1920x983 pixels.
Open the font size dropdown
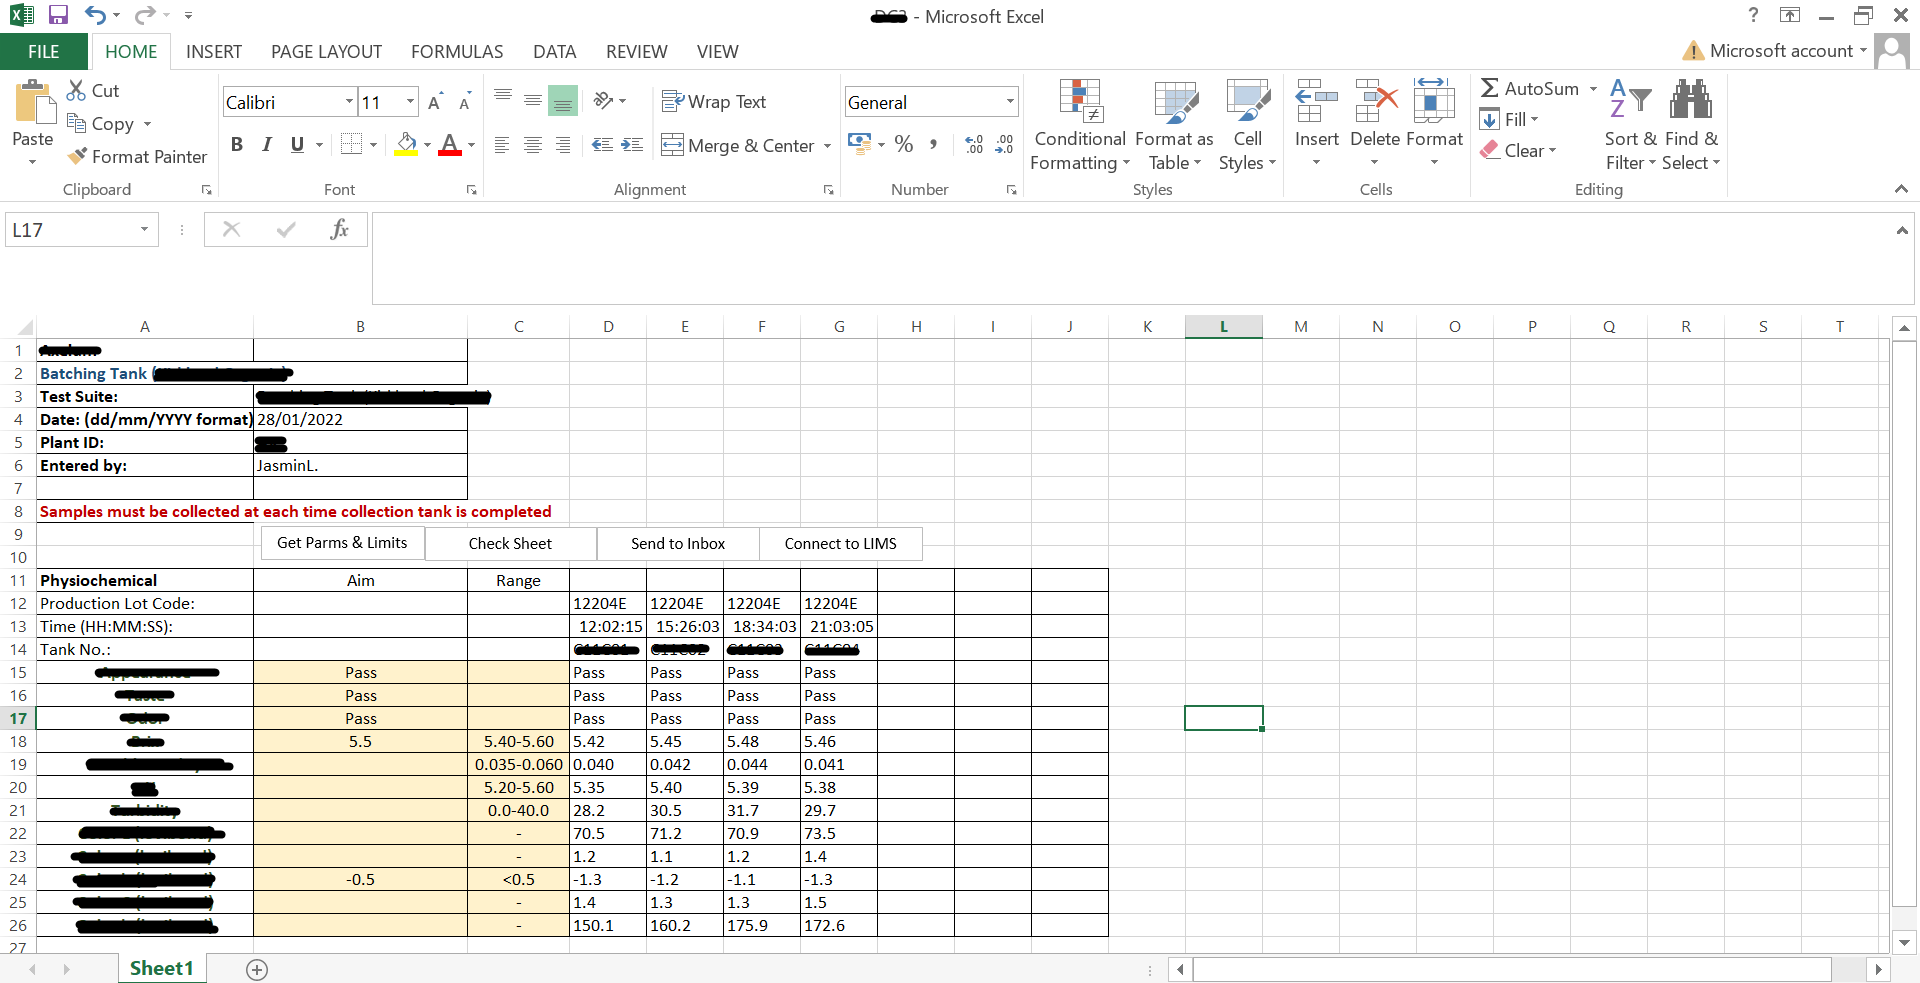410,102
